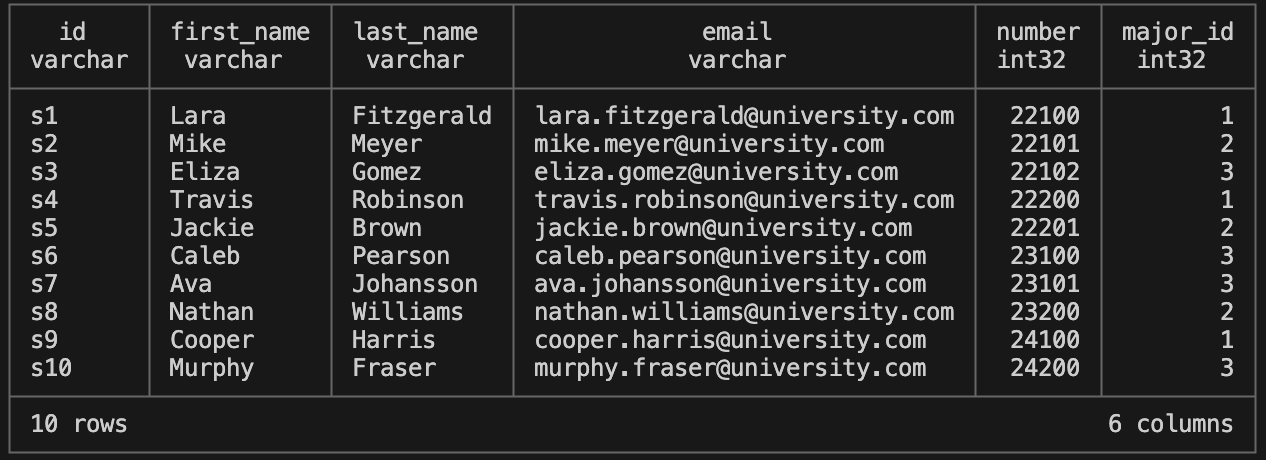Click the murphy.fraser@university.com email address

730,368
